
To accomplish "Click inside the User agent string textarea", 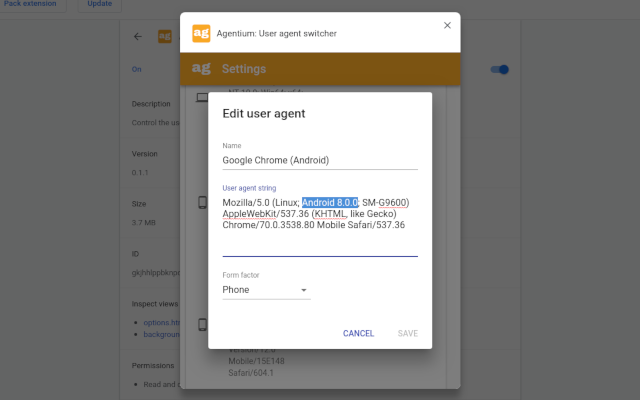I will click(x=320, y=225).
